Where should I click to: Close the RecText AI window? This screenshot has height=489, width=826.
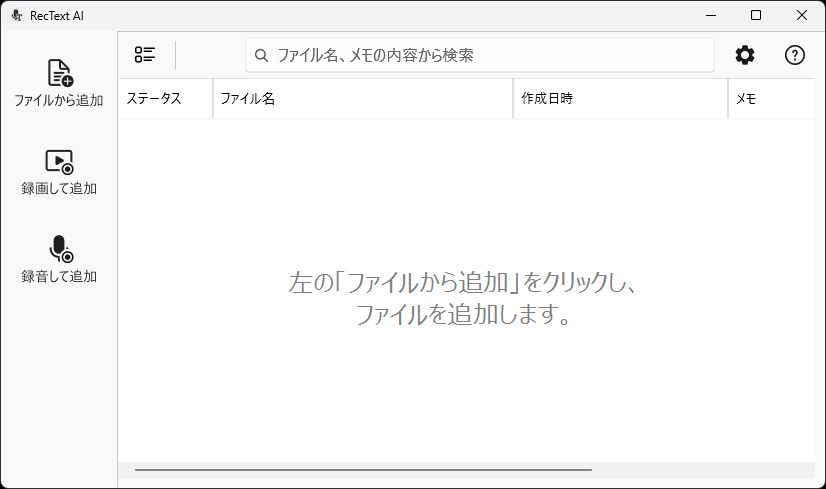coord(802,15)
